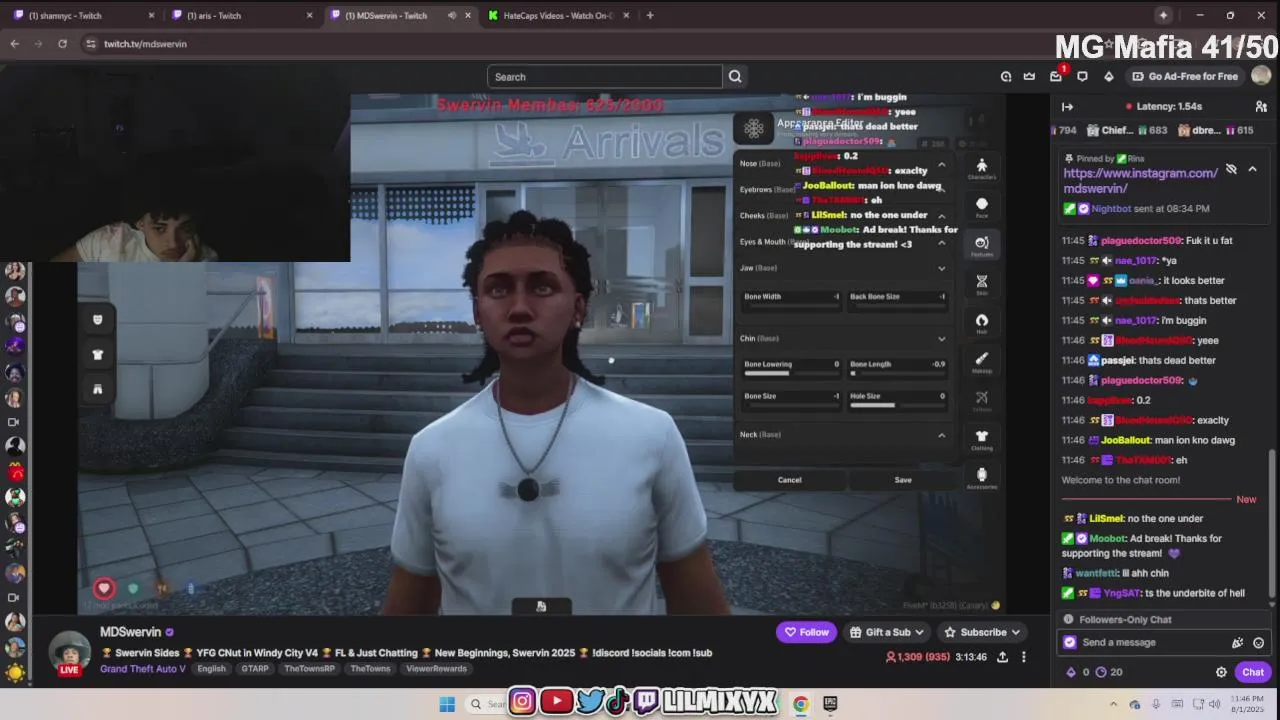Open Twitch whispers icon
The width and height of the screenshot is (1280, 720).
pos(1082,76)
